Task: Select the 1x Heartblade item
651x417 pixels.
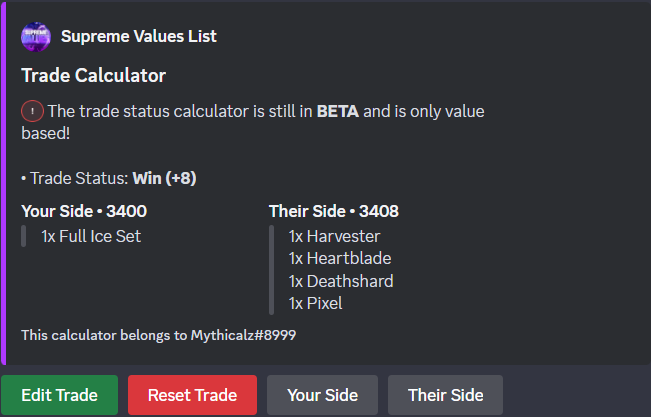Action: tap(339, 259)
